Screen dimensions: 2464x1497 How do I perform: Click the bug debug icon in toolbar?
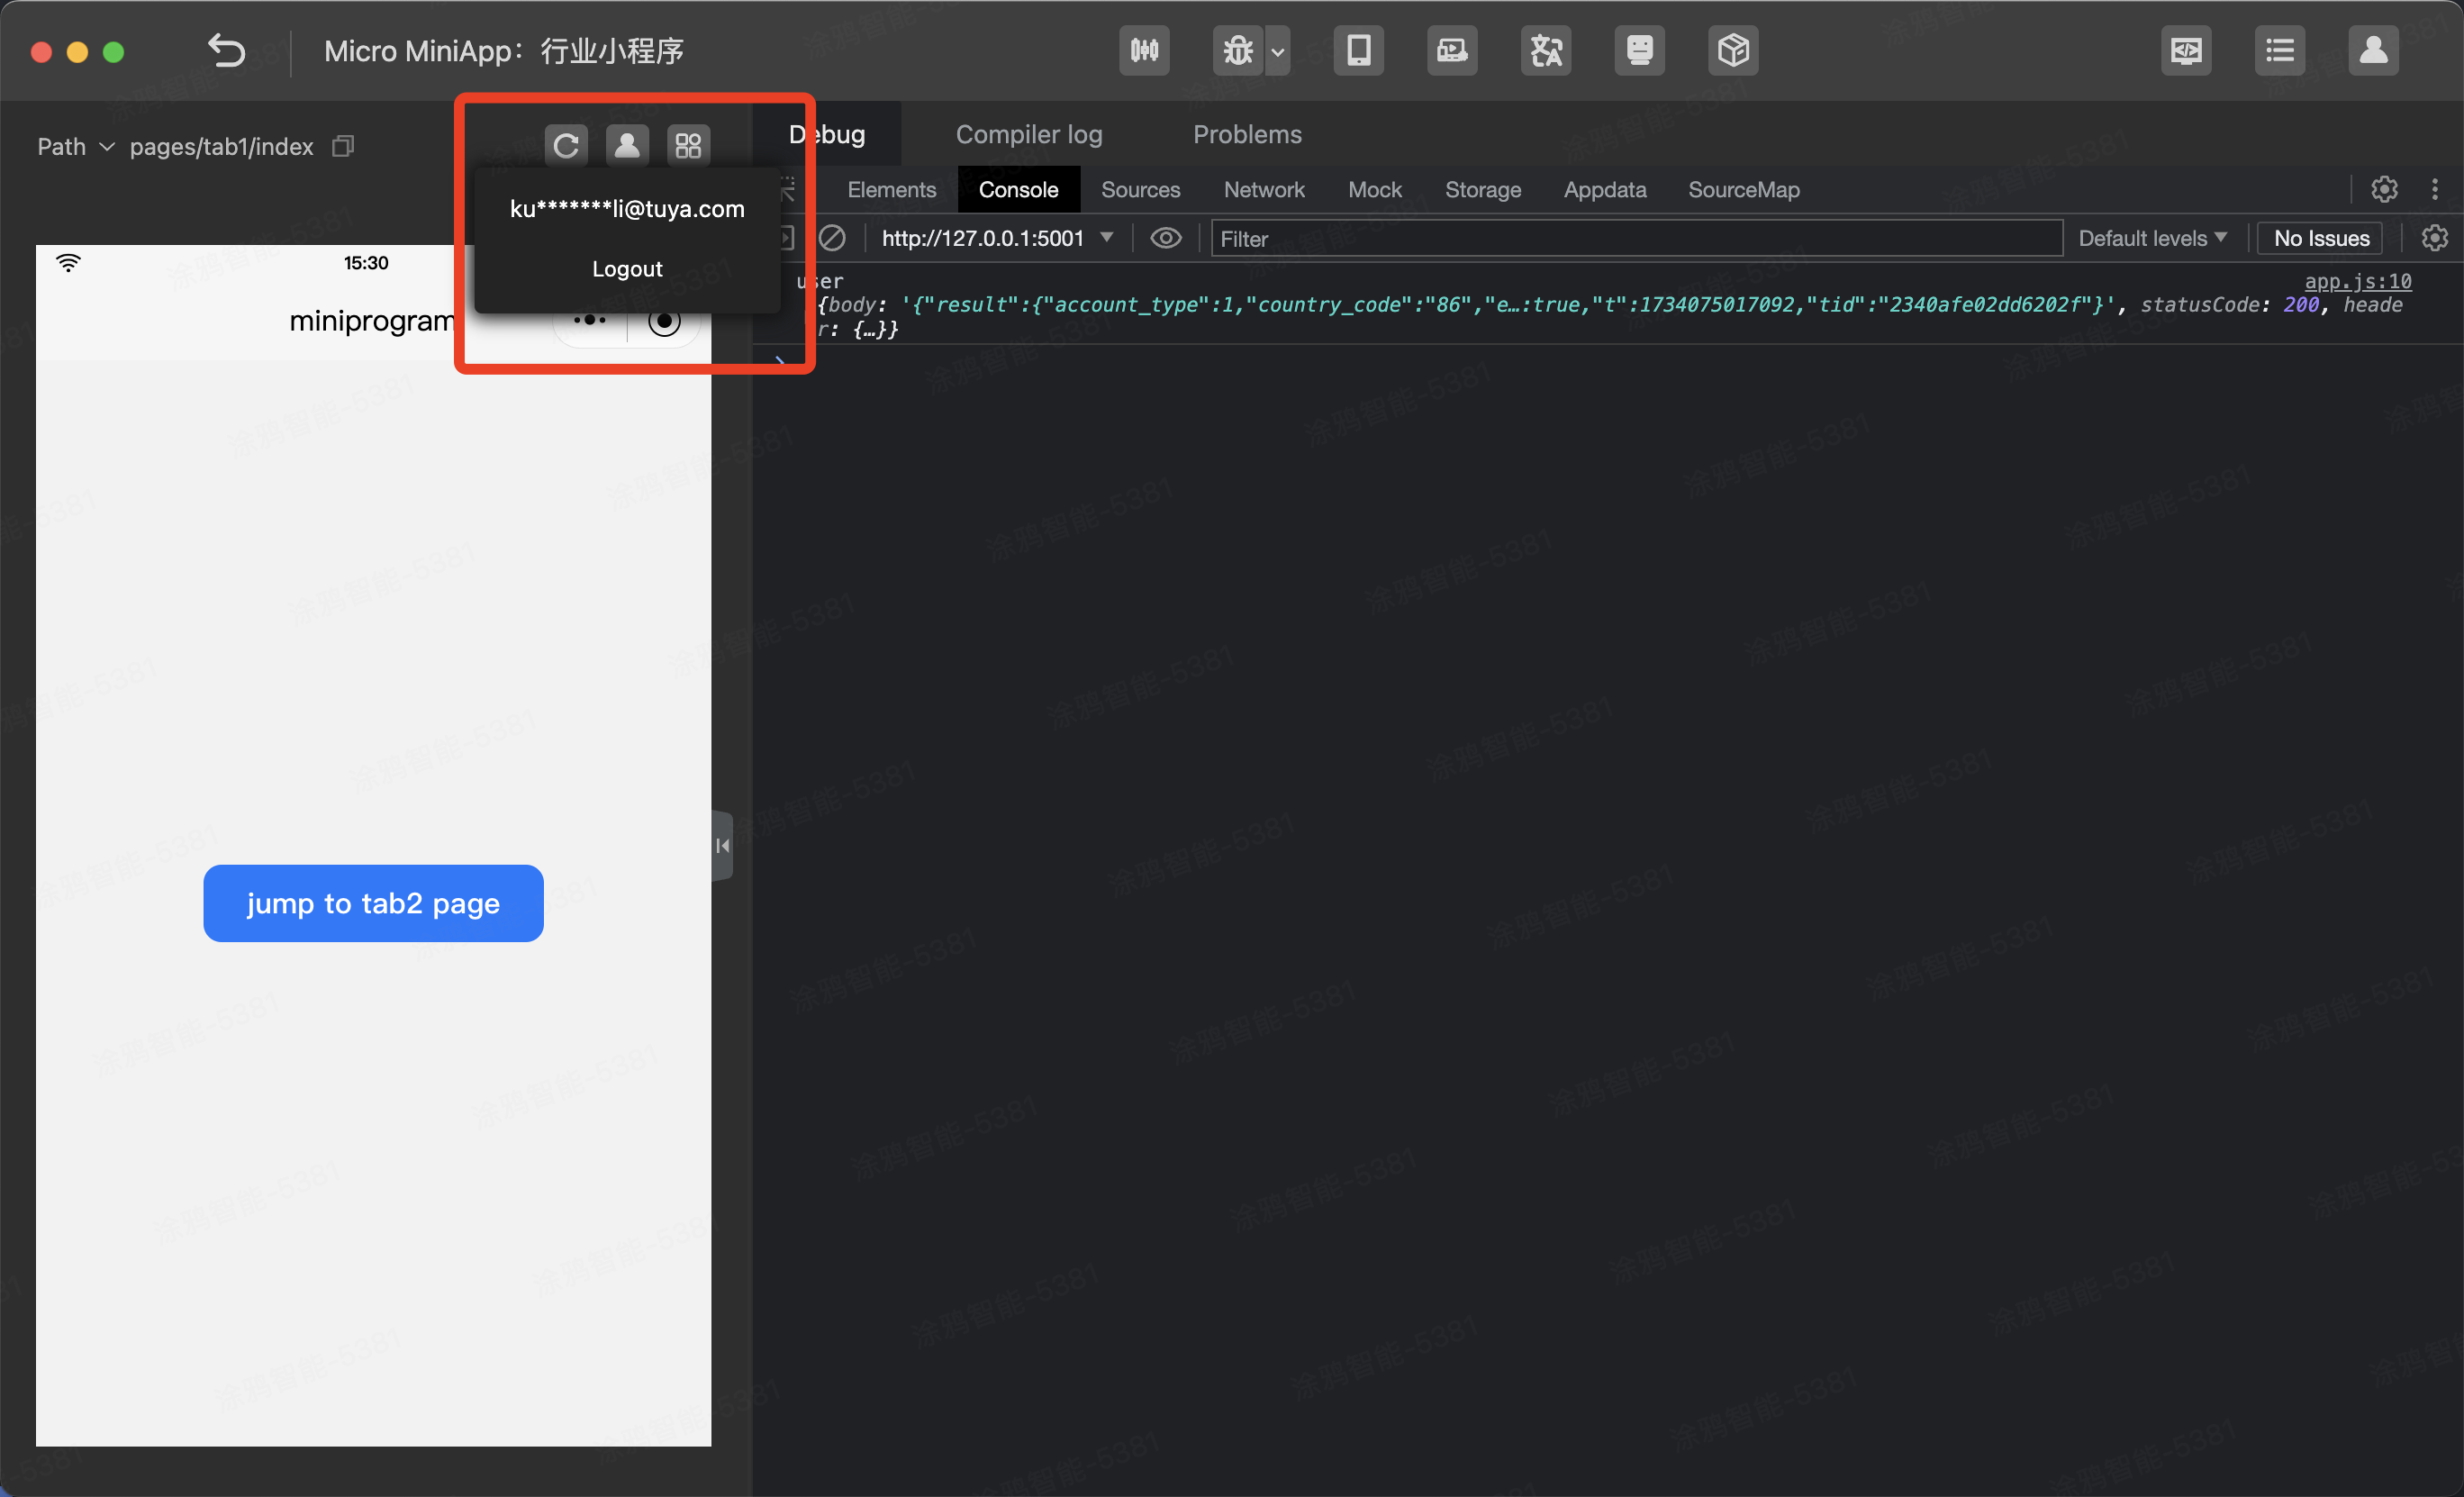tap(1238, 50)
